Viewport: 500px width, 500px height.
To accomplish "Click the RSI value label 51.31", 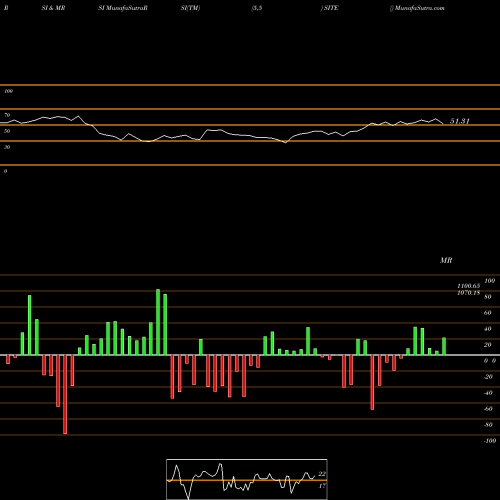I will tap(460, 121).
